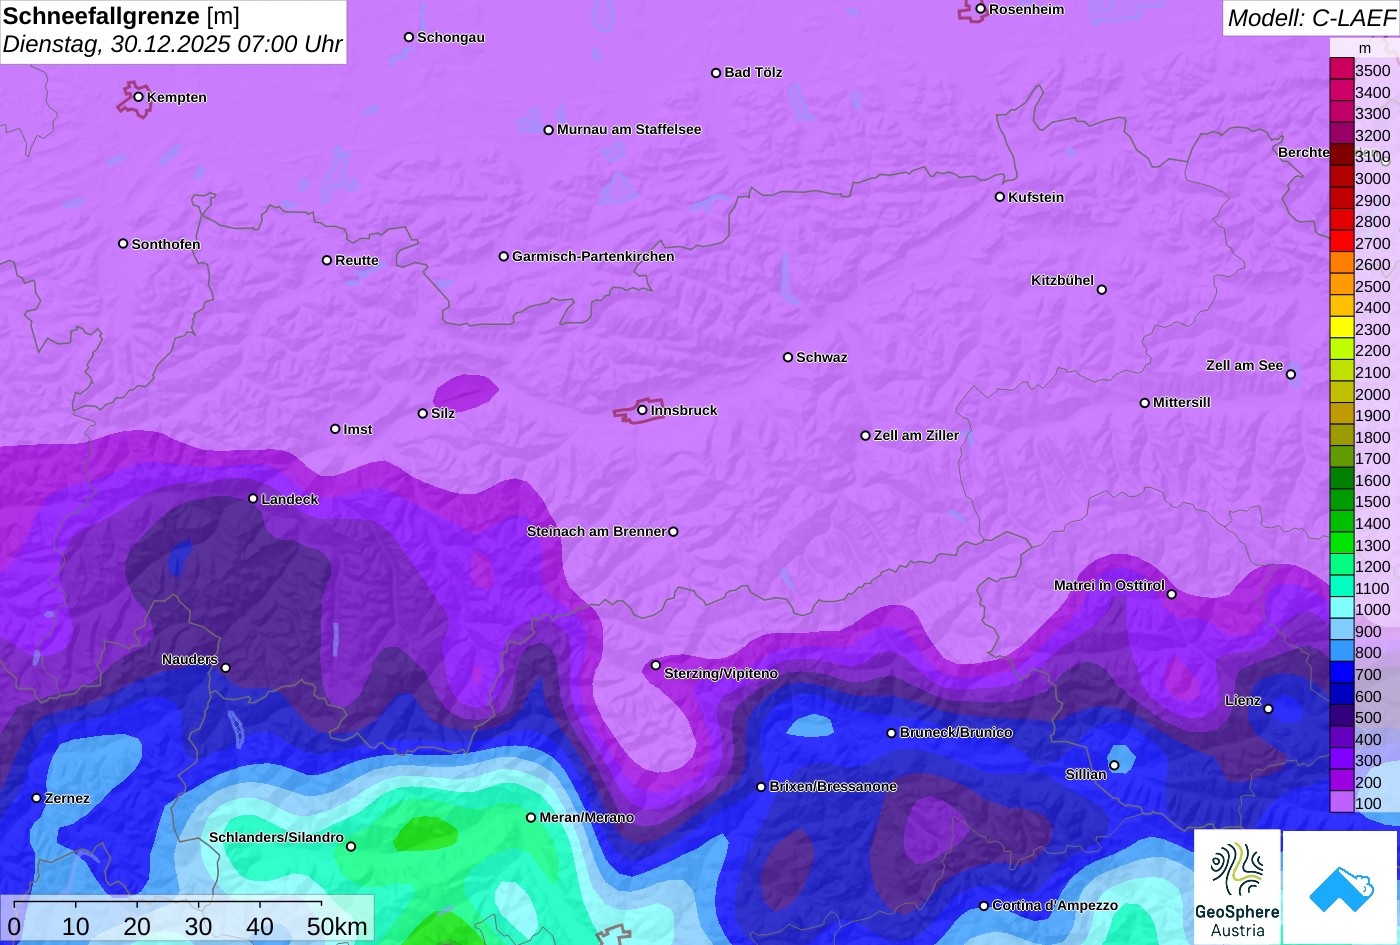Image resolution: width=1400 pixels, height=945 pixels.
Task: Click the Cortina d'Ampezzo marker dot
Action: pos(984,906)
